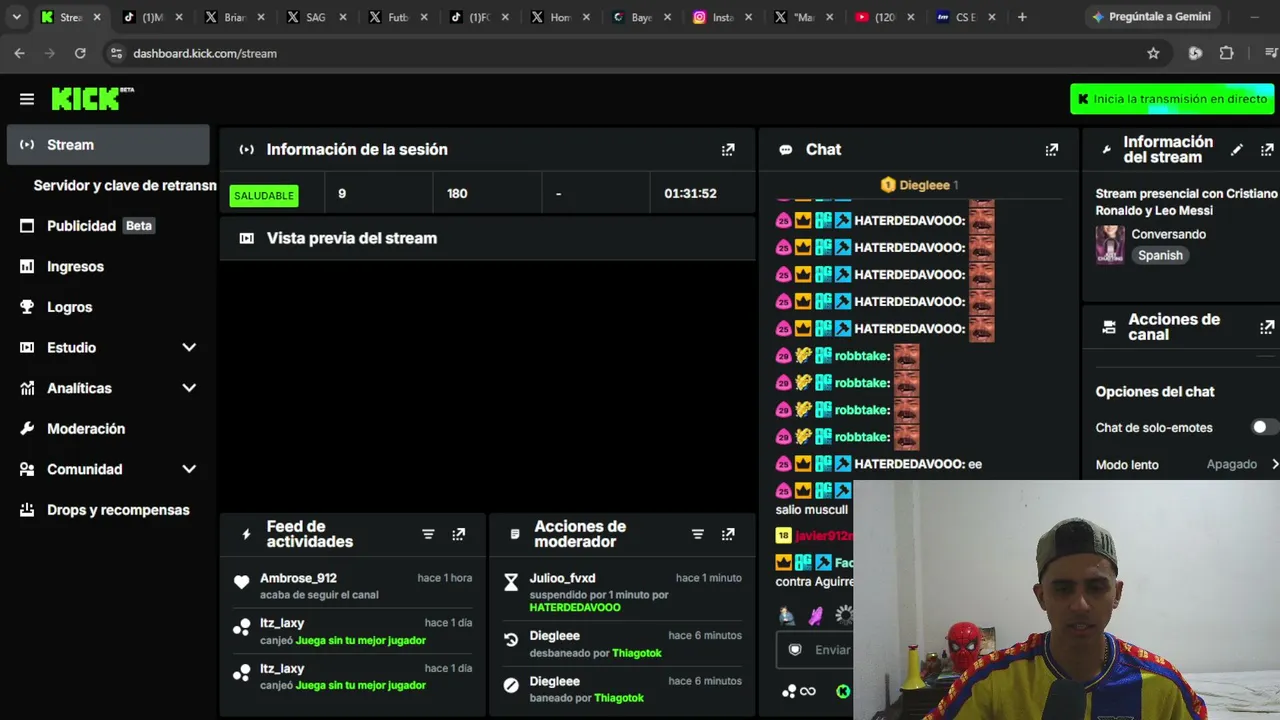This screenshot has width=1280, height=720.
Task: Pop out the Acciones de moderador panel
Action: pos(728,534)
